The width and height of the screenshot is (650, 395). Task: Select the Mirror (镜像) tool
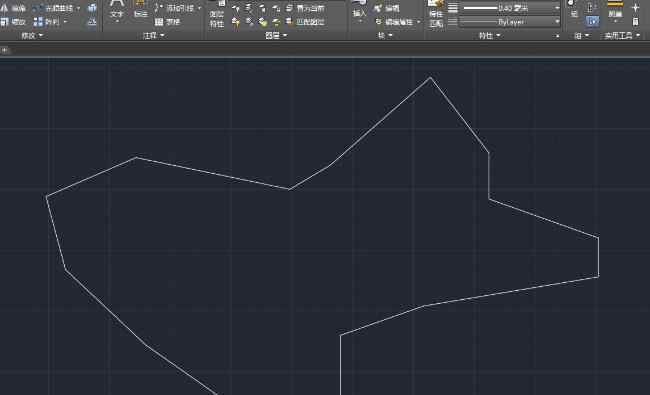(13, 8)
